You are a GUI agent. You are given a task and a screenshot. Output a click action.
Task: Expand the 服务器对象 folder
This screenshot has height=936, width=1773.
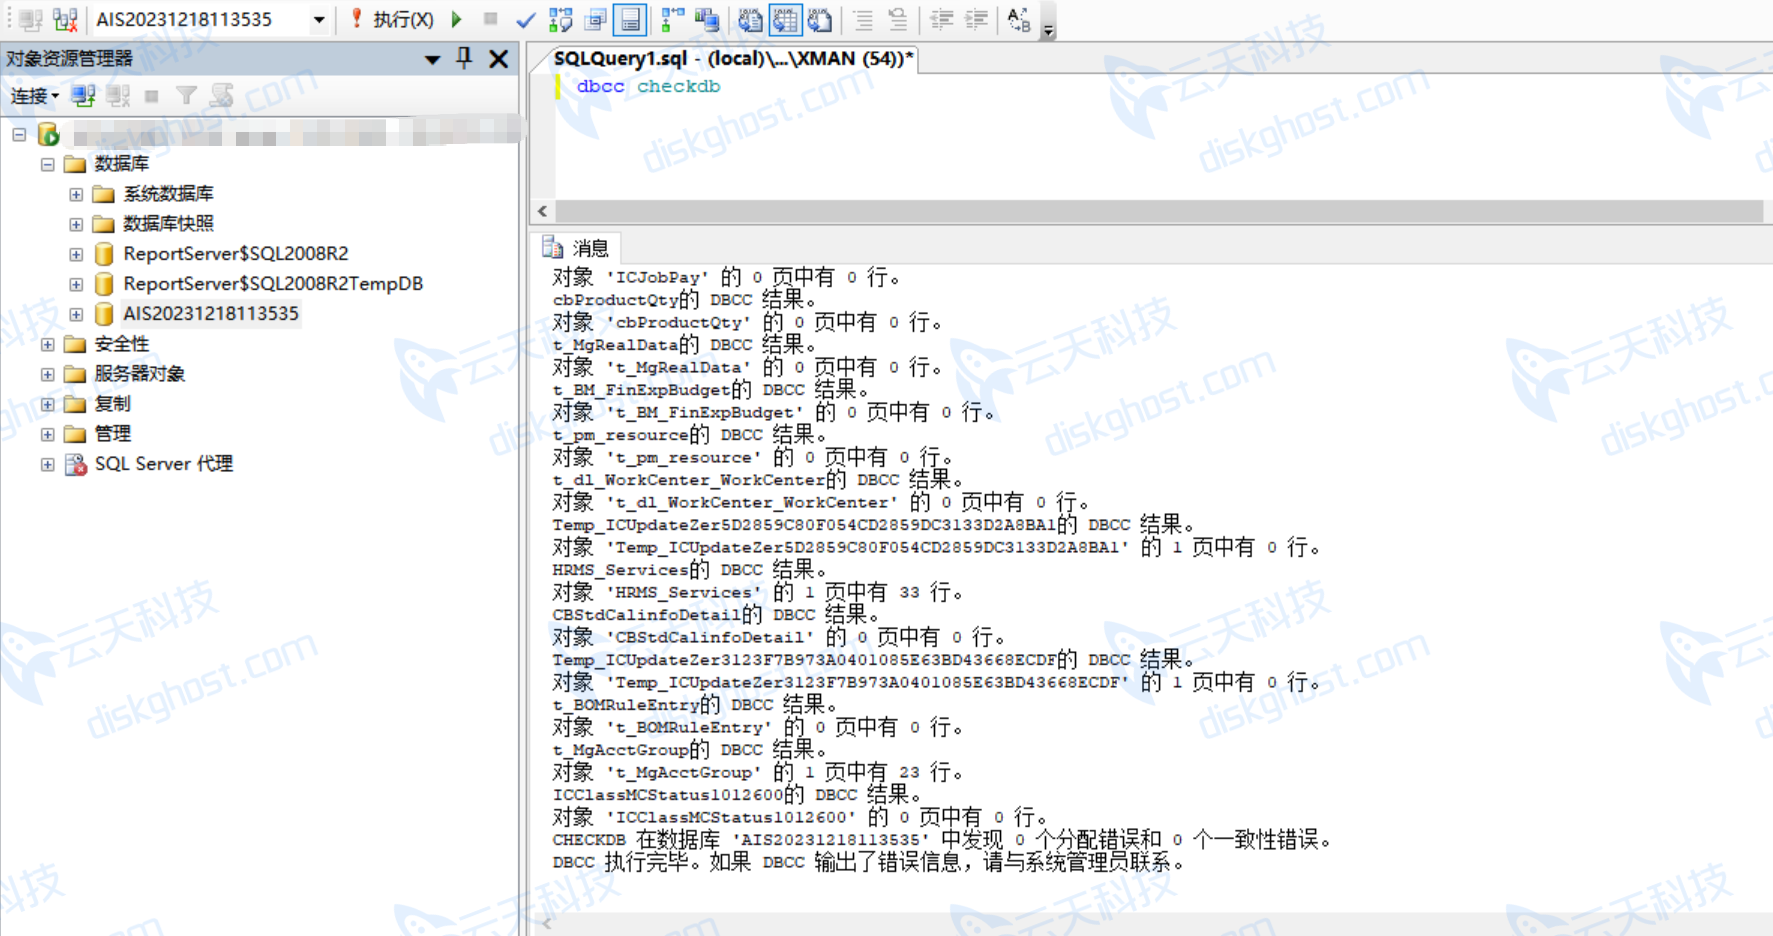[x=47, y=374]
